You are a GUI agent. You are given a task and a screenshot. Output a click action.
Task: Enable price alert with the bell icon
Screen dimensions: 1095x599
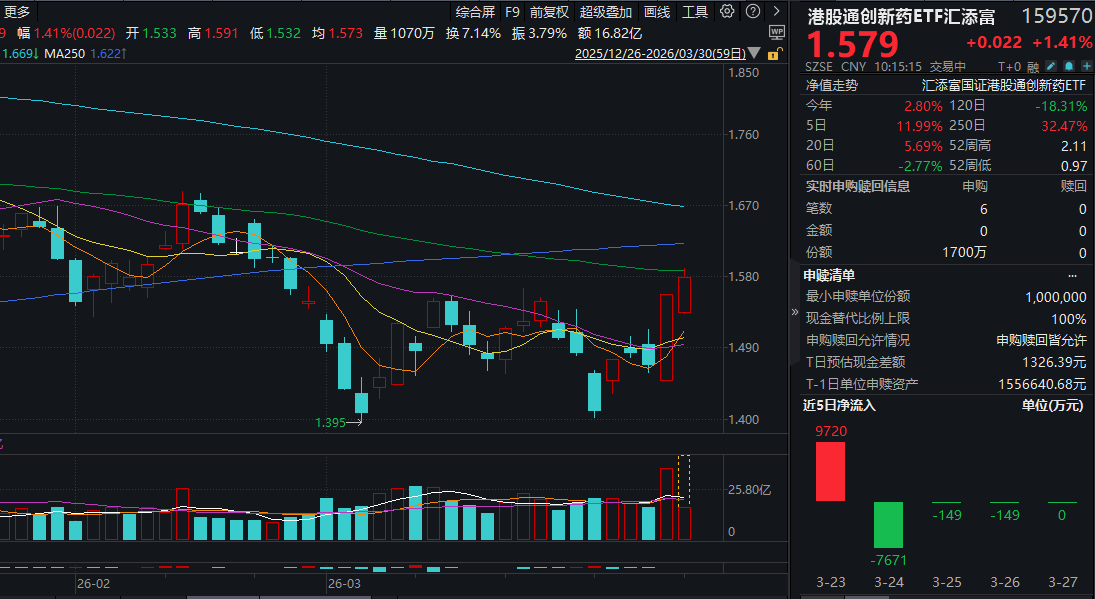[1070, 66]
